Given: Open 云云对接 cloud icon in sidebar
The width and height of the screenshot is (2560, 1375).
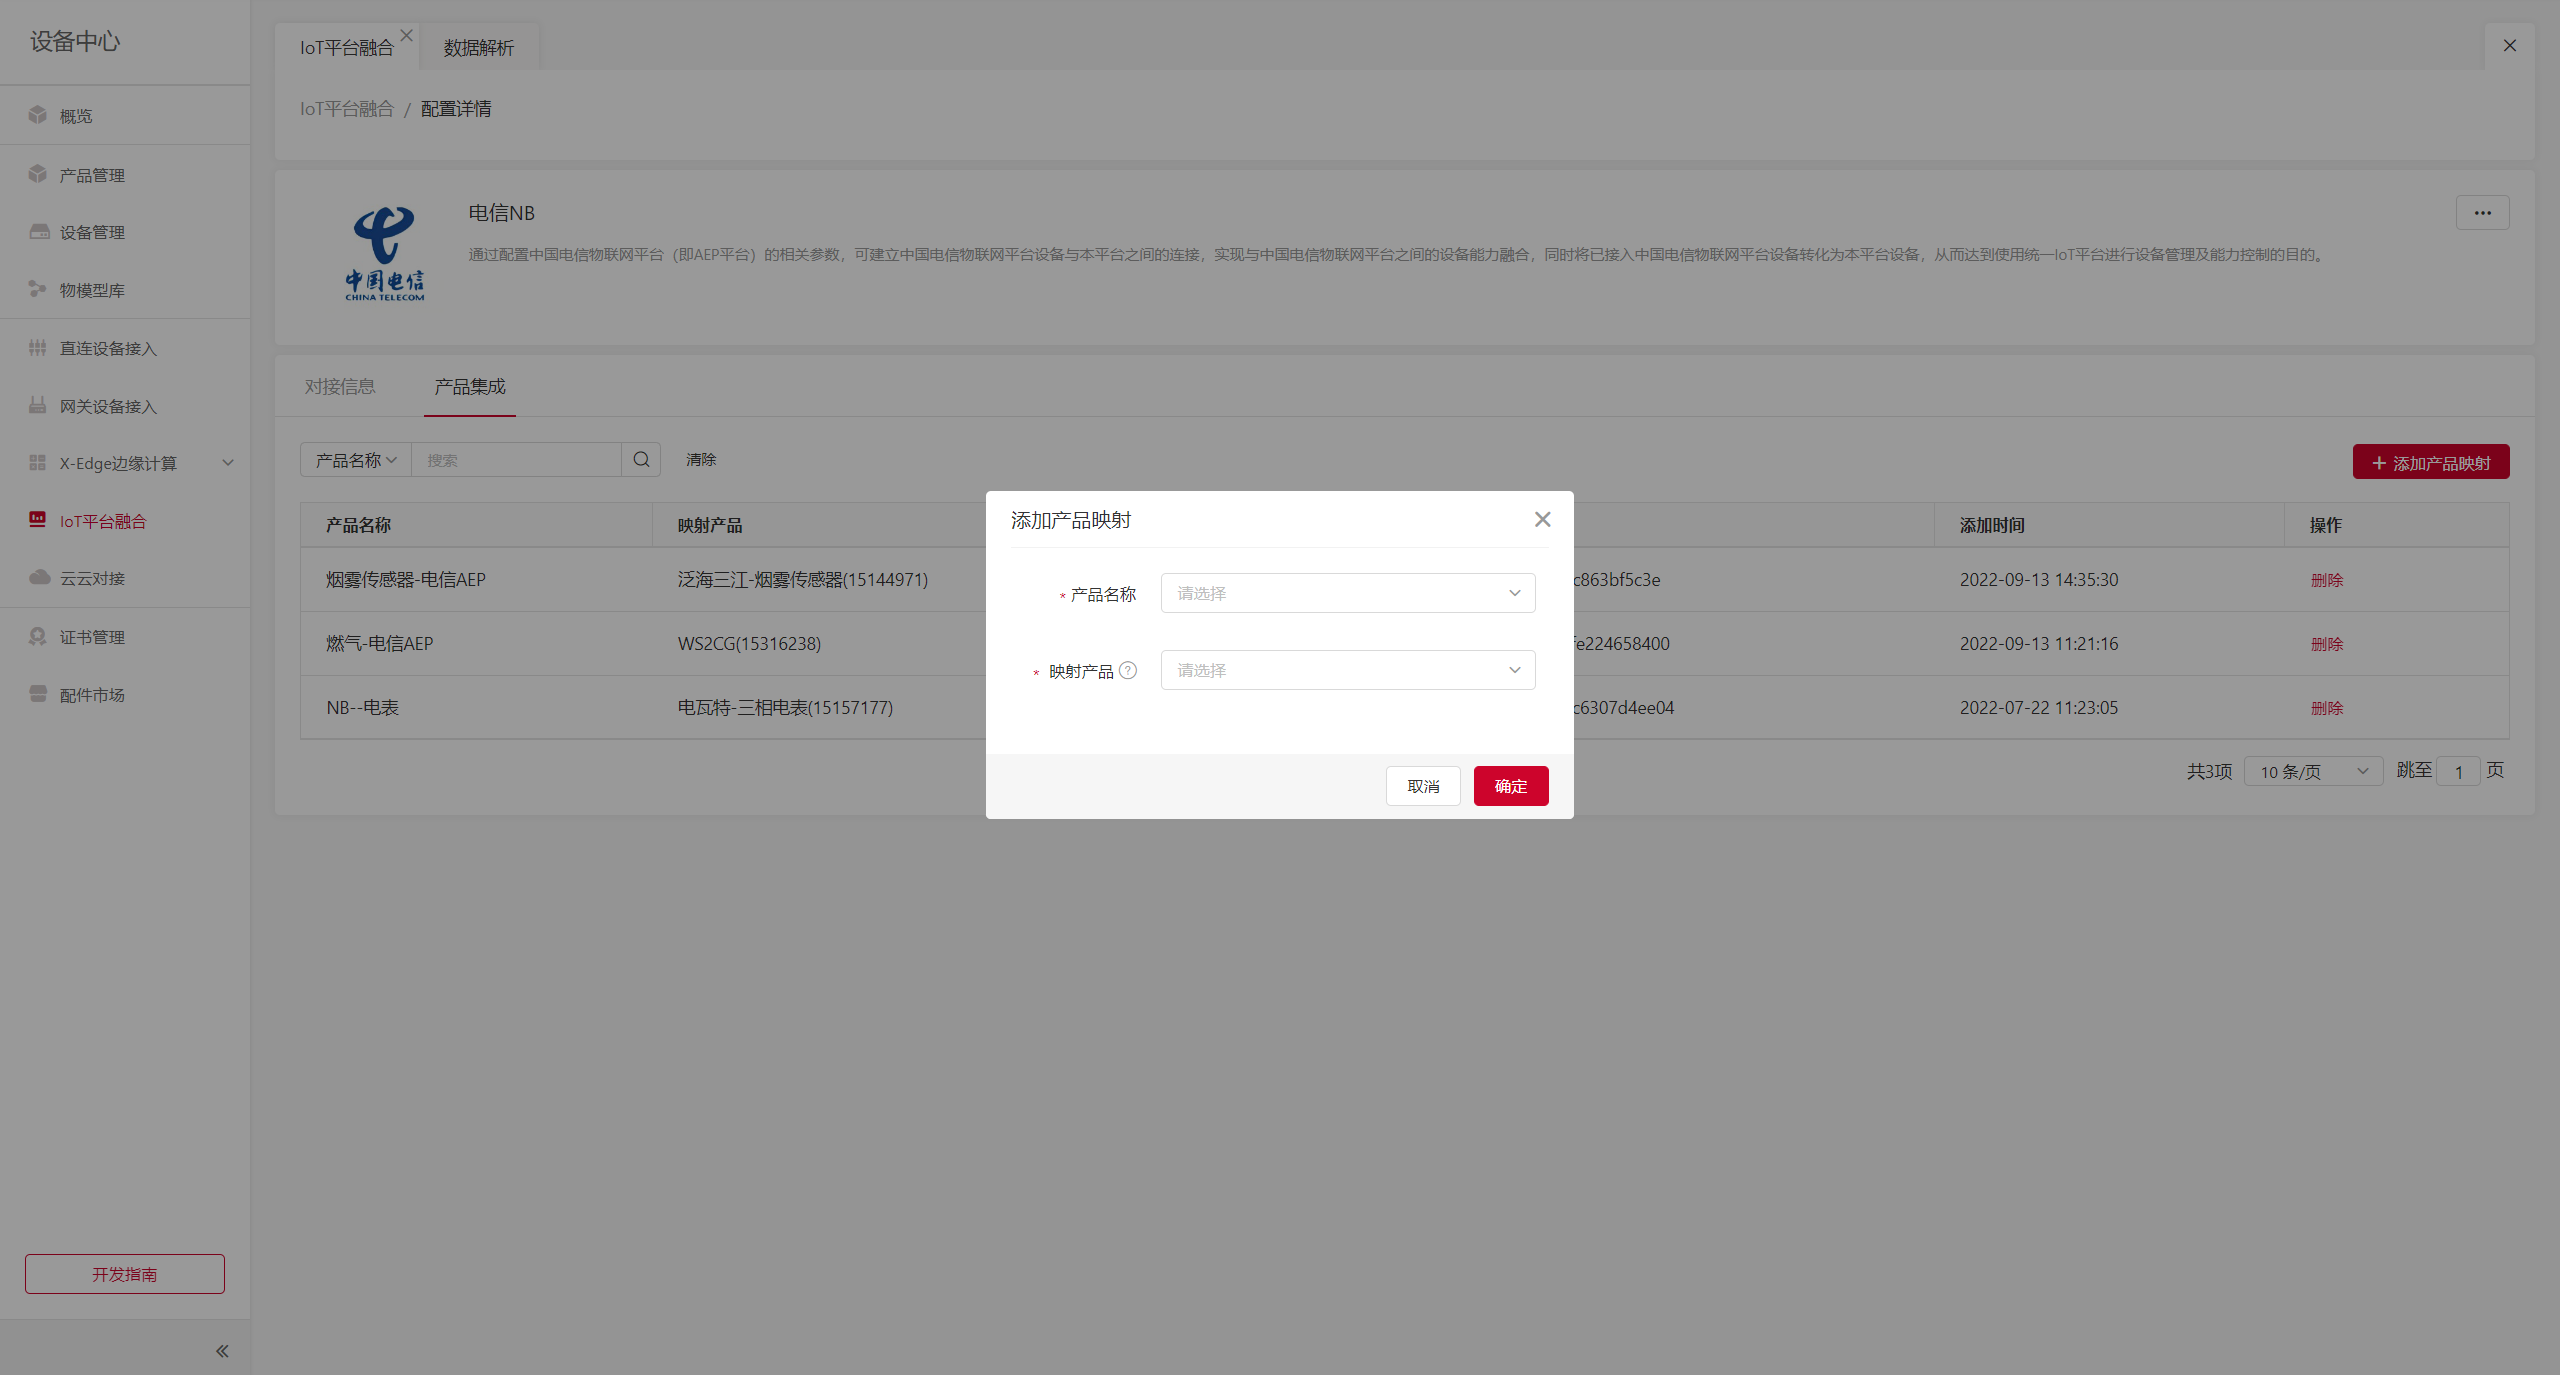Looking at the screenshot, I should point(39,578).
